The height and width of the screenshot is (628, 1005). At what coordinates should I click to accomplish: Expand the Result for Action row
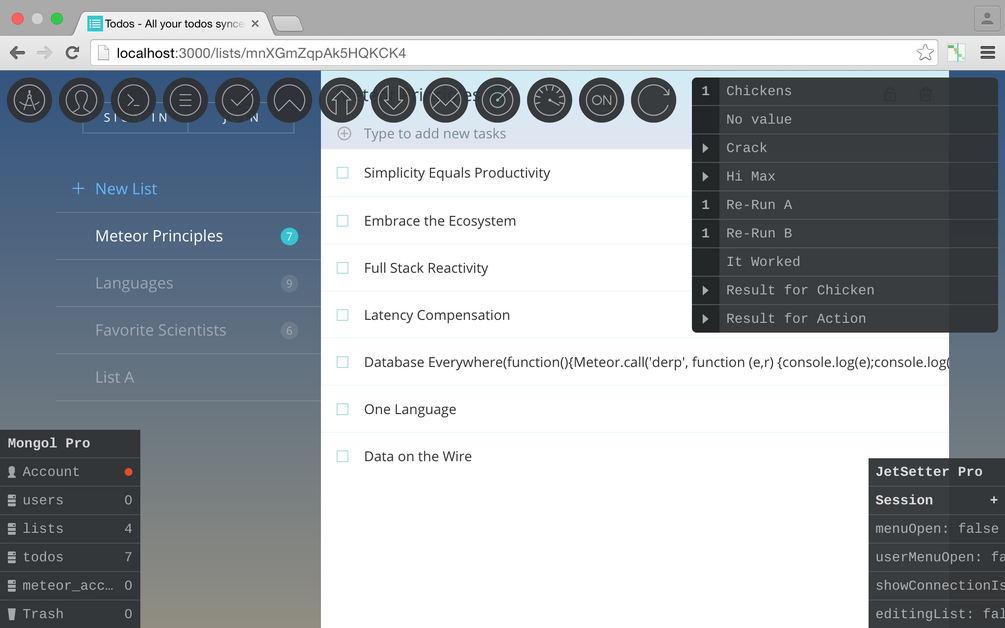[705, 318]
